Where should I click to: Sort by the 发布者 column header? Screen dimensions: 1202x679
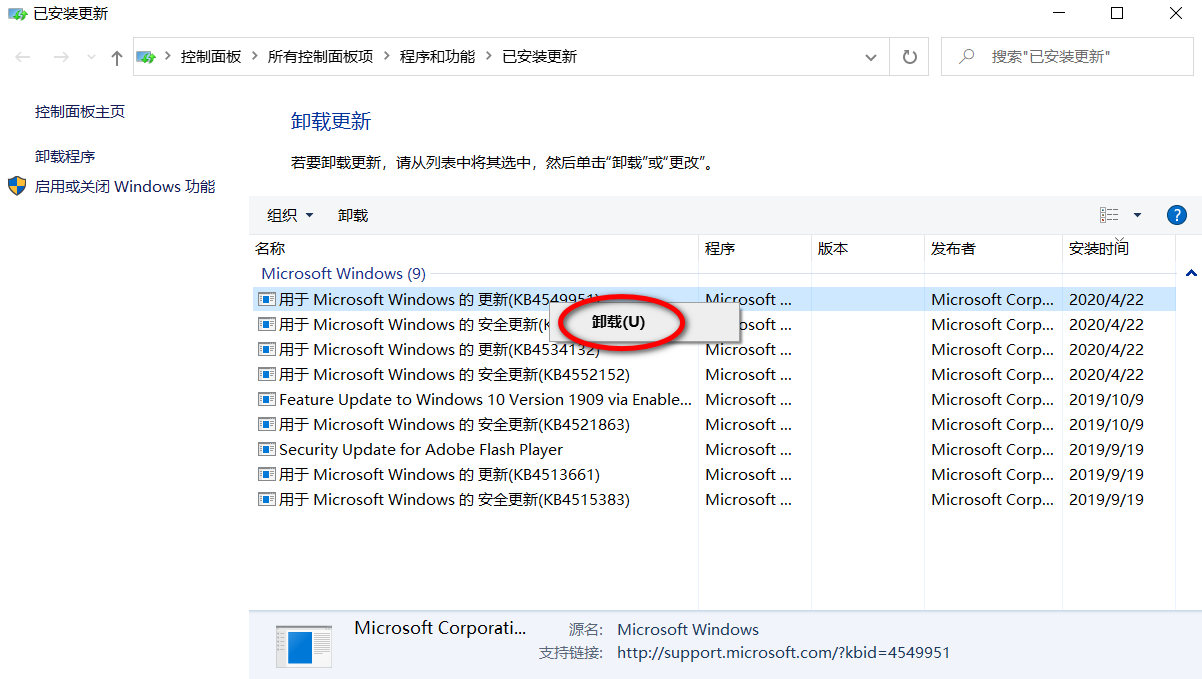(993, 248)
